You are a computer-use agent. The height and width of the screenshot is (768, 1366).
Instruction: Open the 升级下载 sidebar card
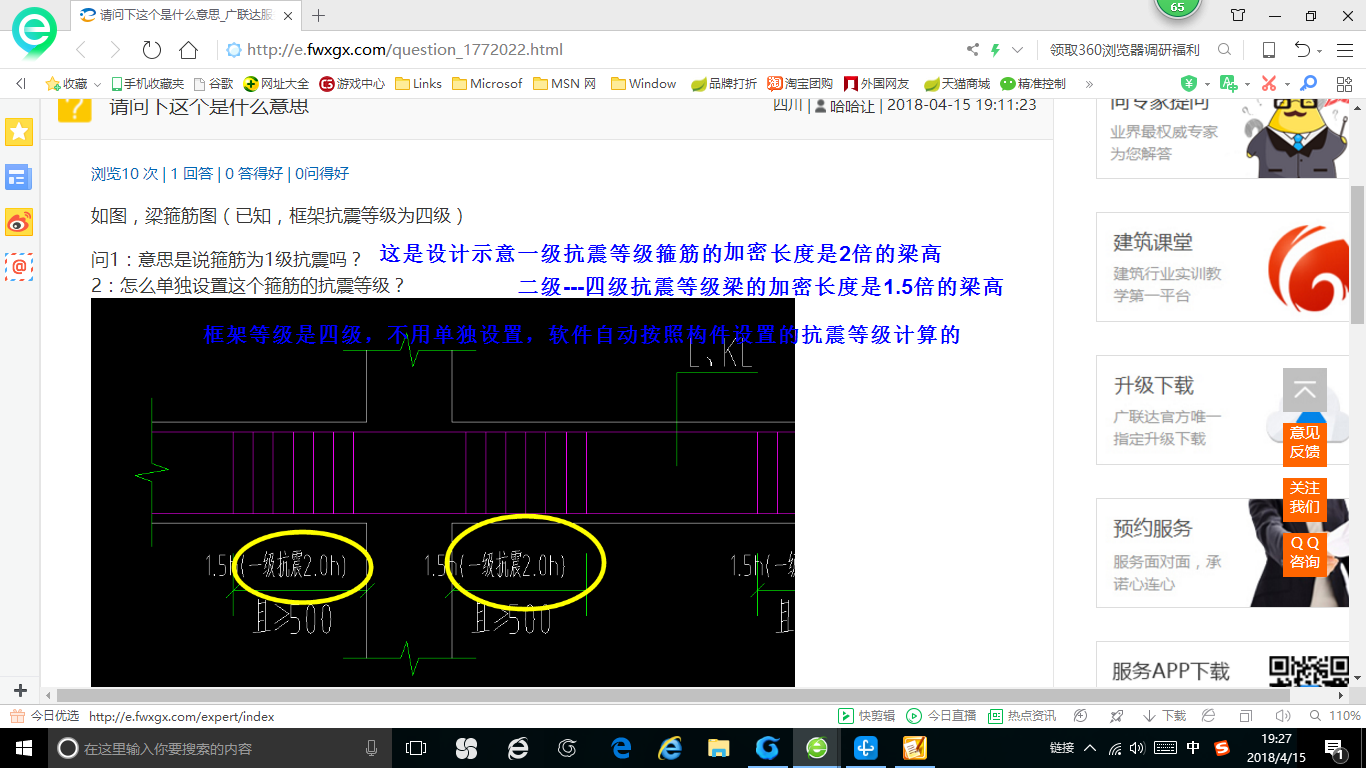(x=1221, y=410)
